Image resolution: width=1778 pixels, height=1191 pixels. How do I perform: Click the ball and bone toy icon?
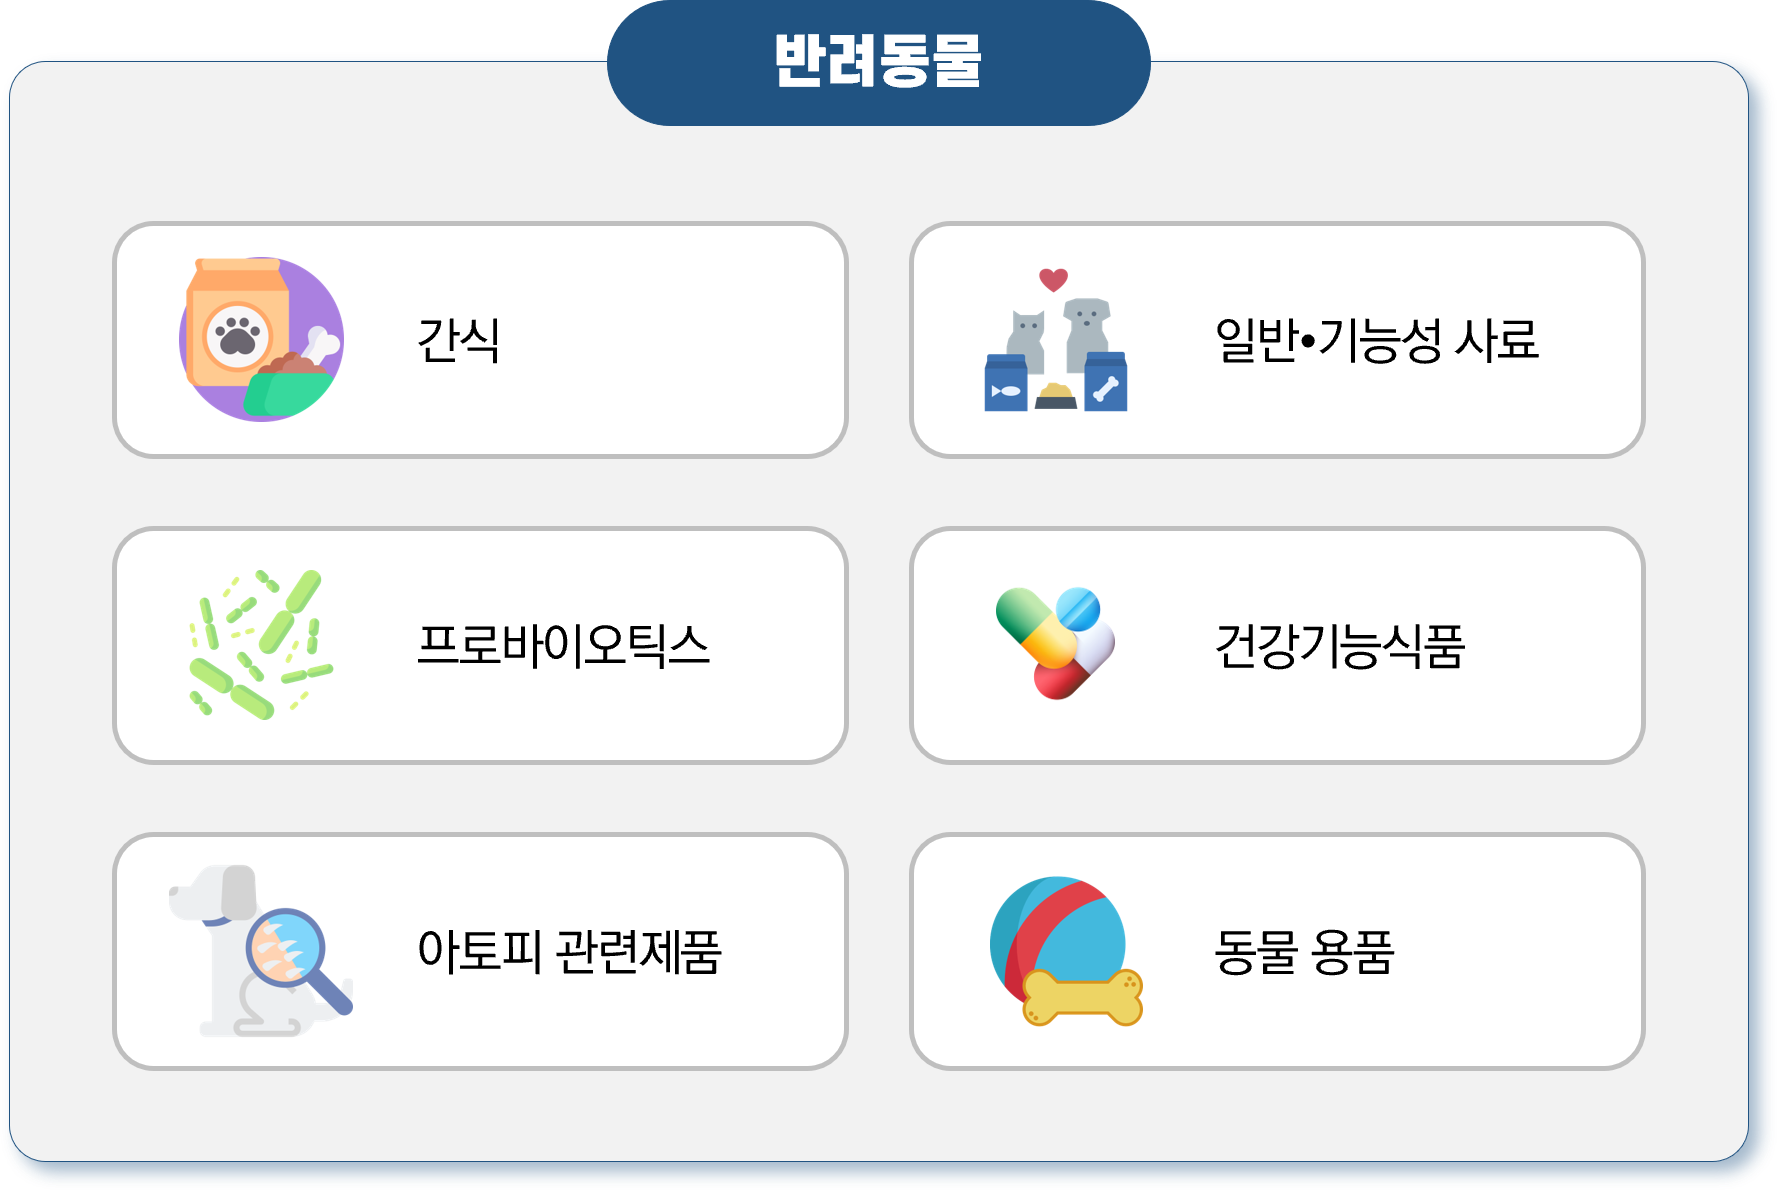coord(1066,951)
